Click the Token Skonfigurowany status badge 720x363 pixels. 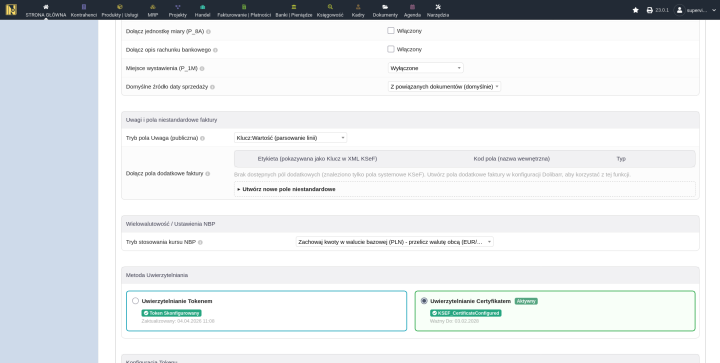(x=171, y=313)
